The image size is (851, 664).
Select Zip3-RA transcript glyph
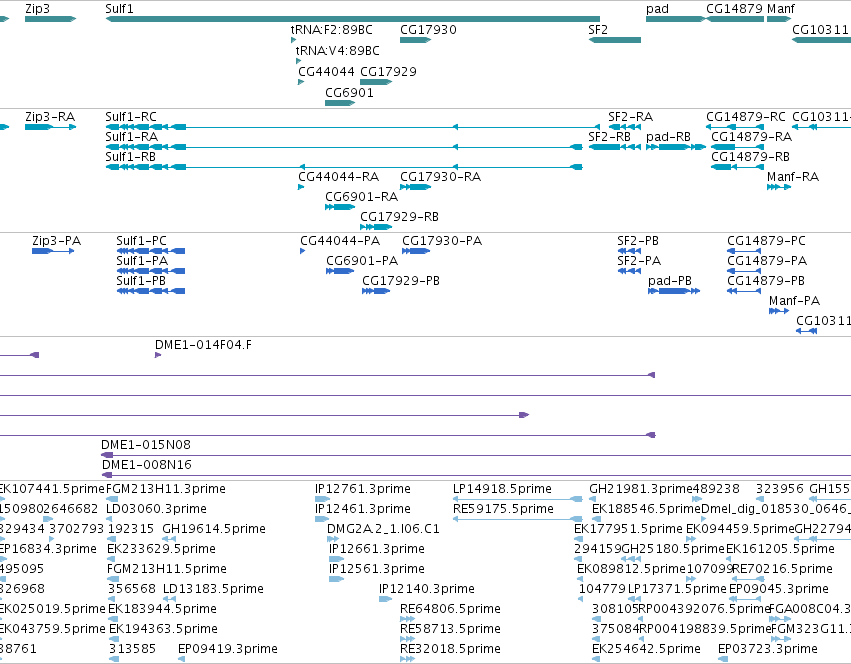point(50,127)
